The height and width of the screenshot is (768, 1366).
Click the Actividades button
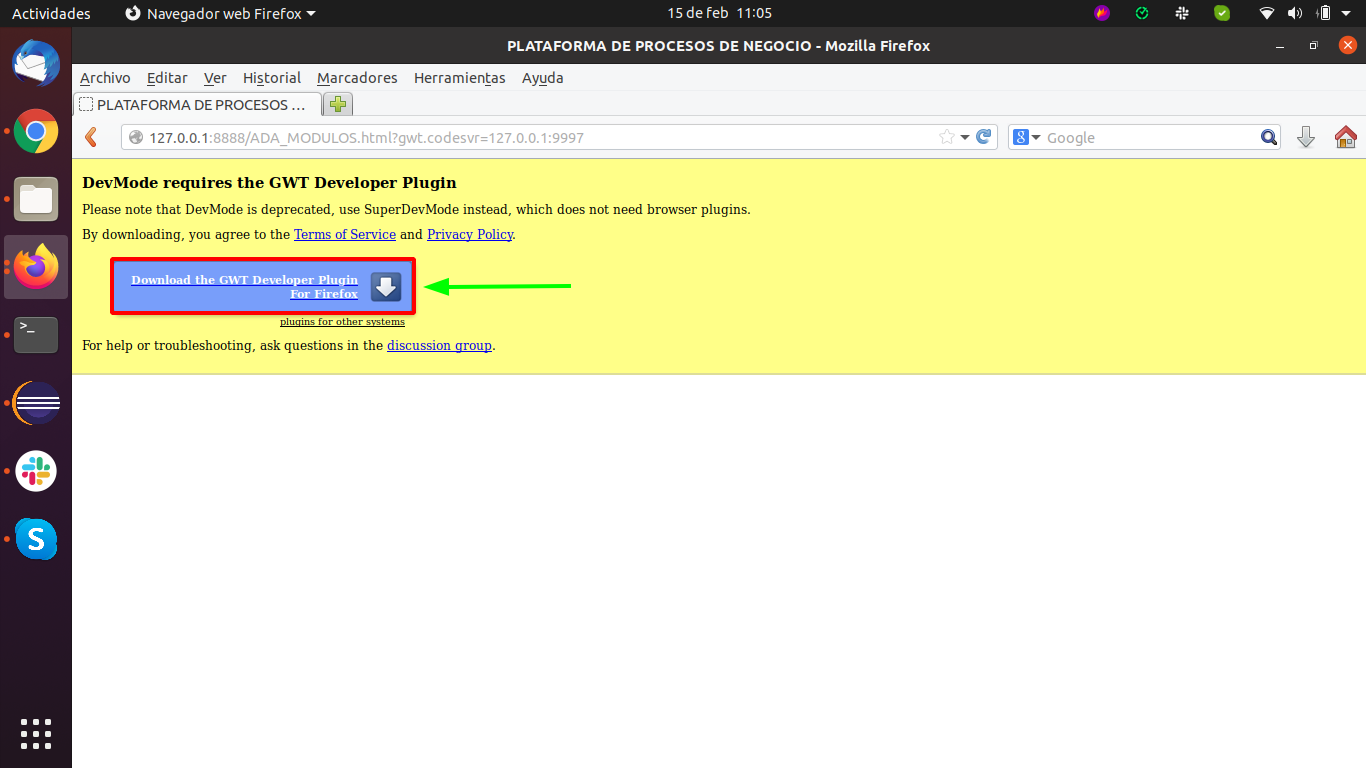pyautogui.click(x=51, y=13)
